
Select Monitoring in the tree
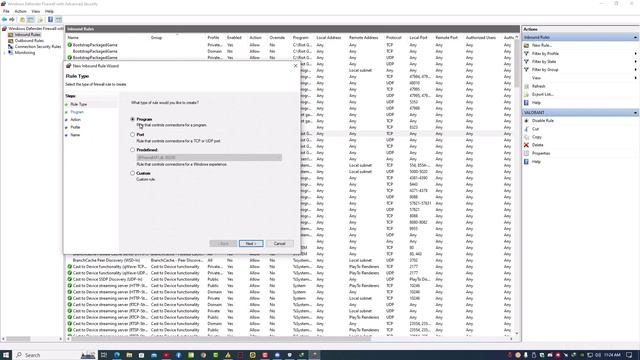click(x=24, y=53)
